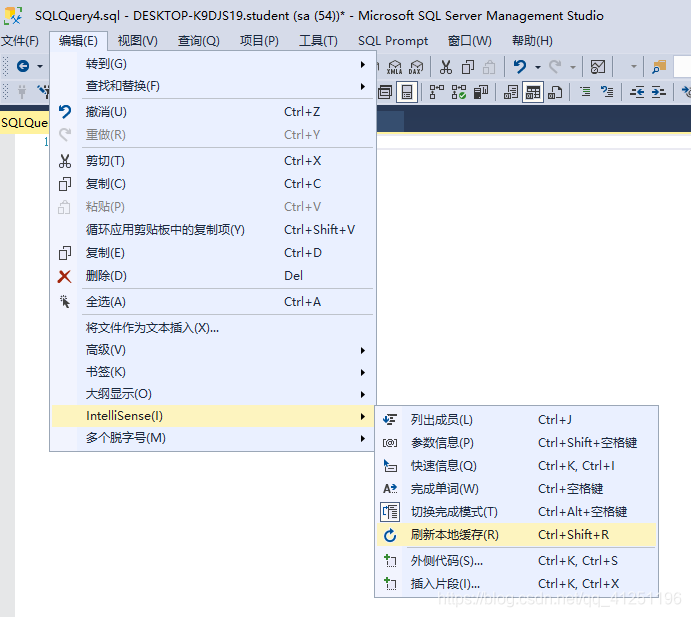Expand the 高级(V) submenu
This screenshot has height=617, width=691.
coord(363,350)
